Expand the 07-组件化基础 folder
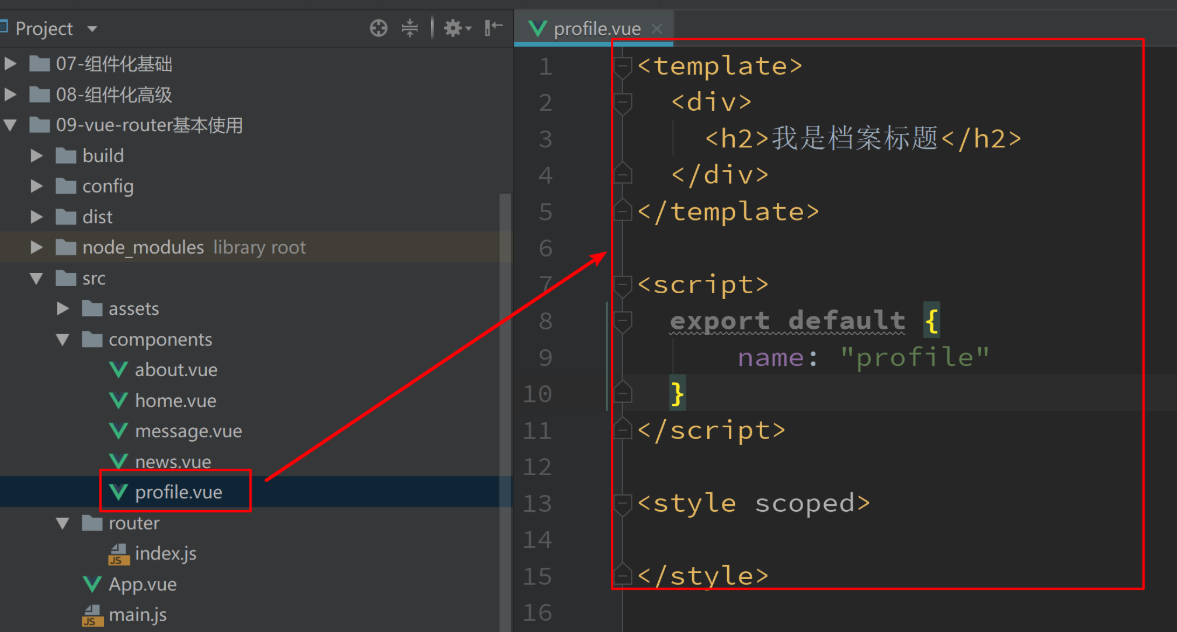Image resolution: width=1177 pixels, height=632 pixels. pyautogui.click(x=11, y=64)
